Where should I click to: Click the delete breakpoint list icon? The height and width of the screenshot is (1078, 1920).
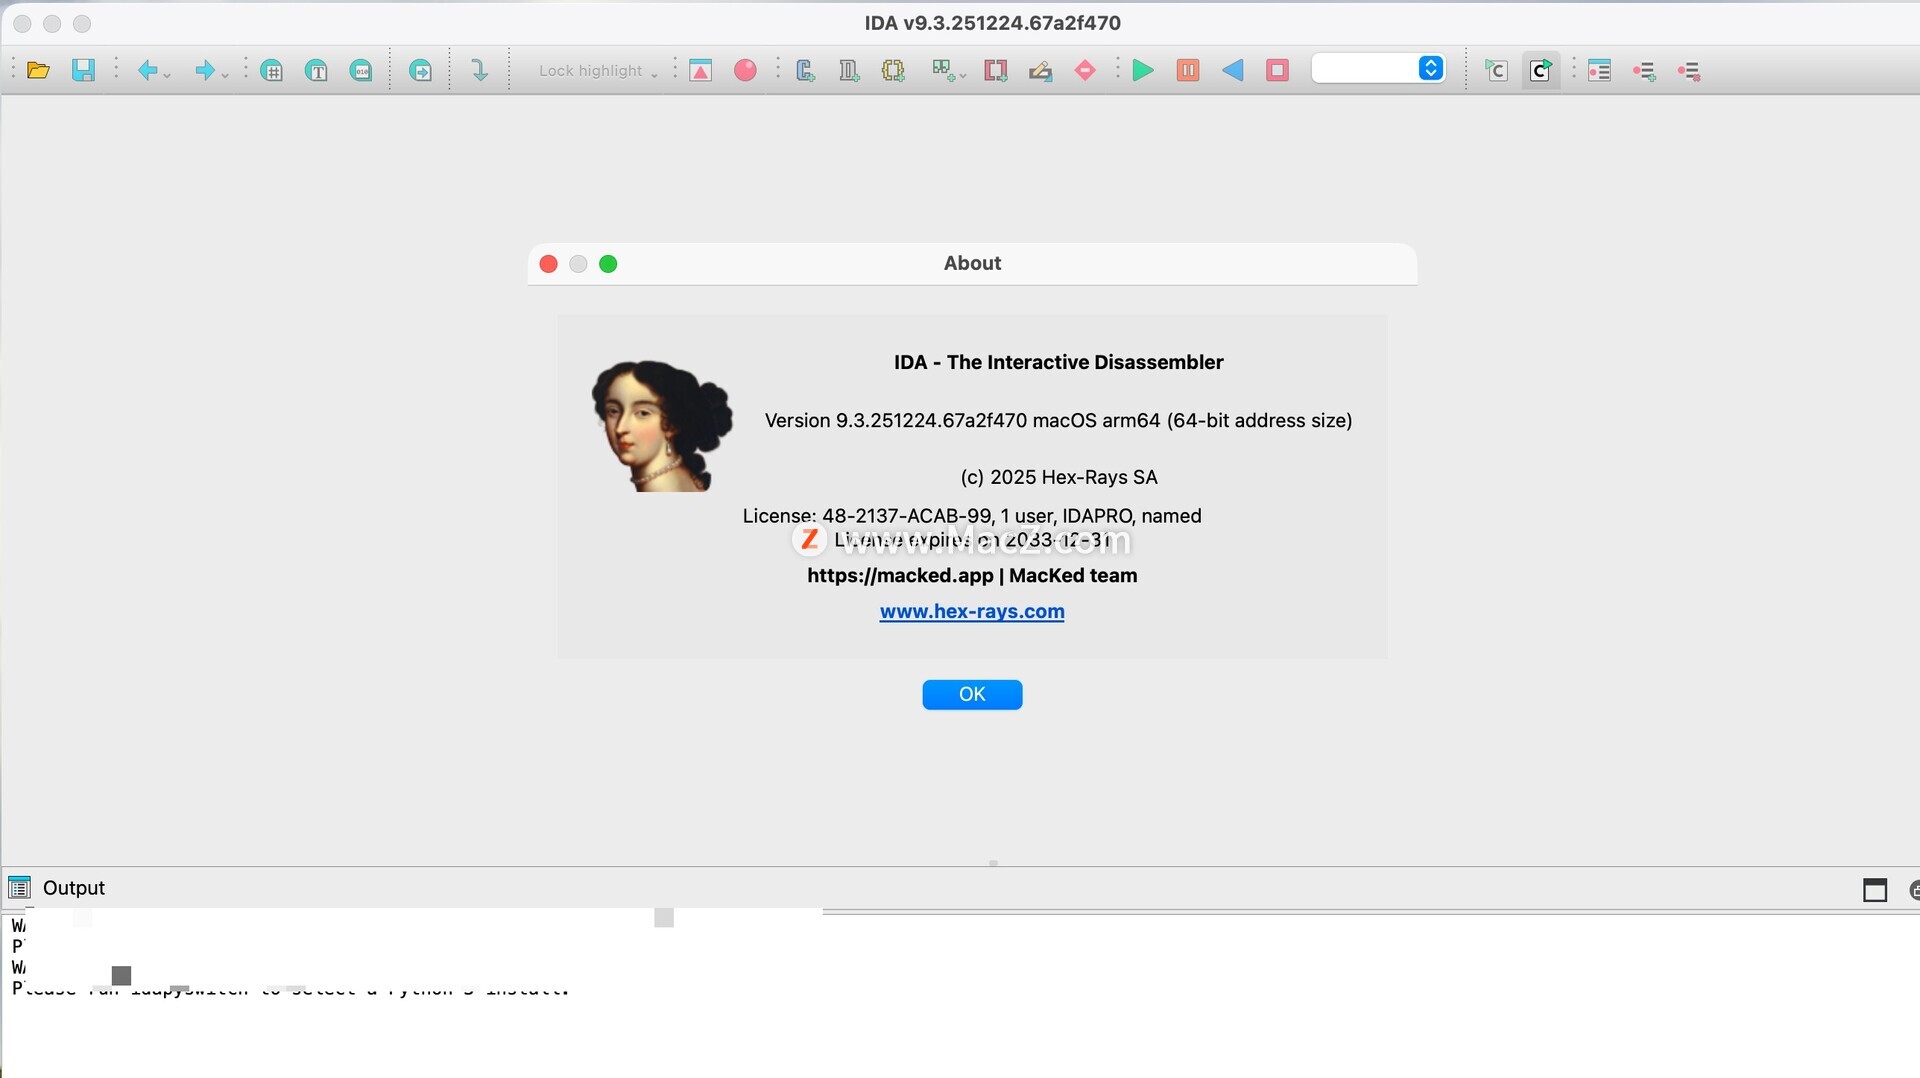click(1689, 70)
